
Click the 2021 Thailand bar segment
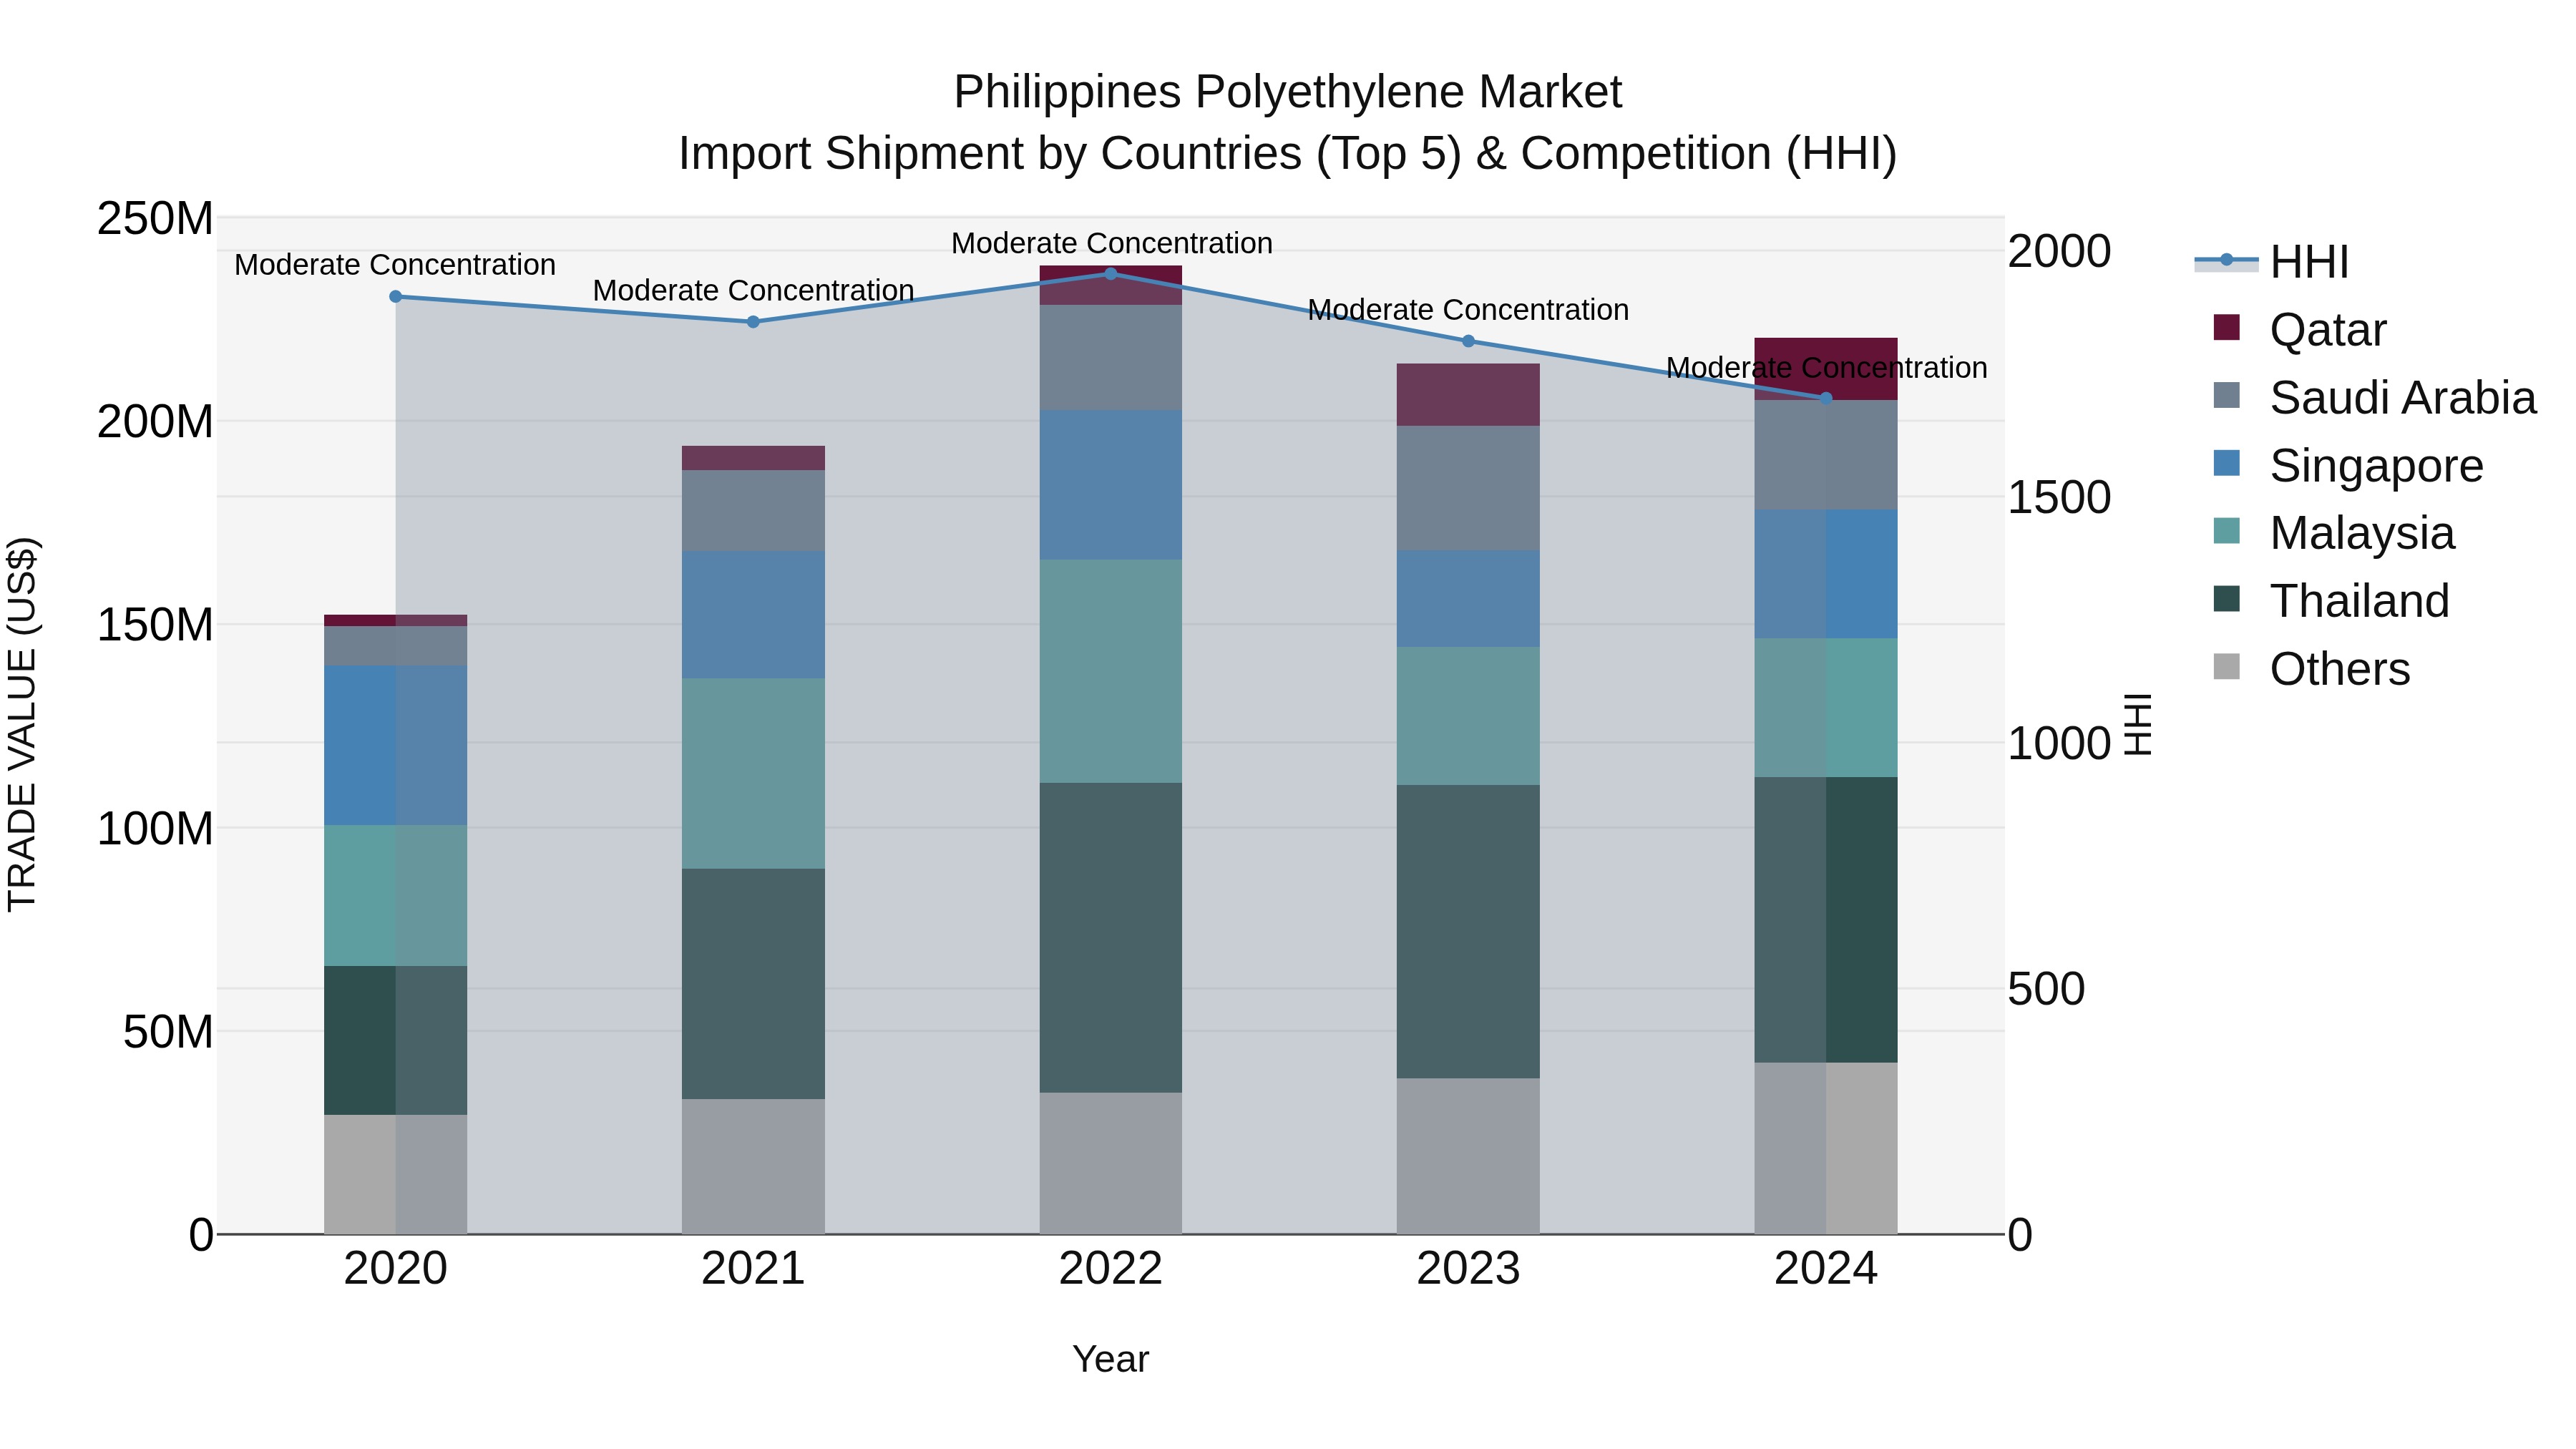coord(753,984)
